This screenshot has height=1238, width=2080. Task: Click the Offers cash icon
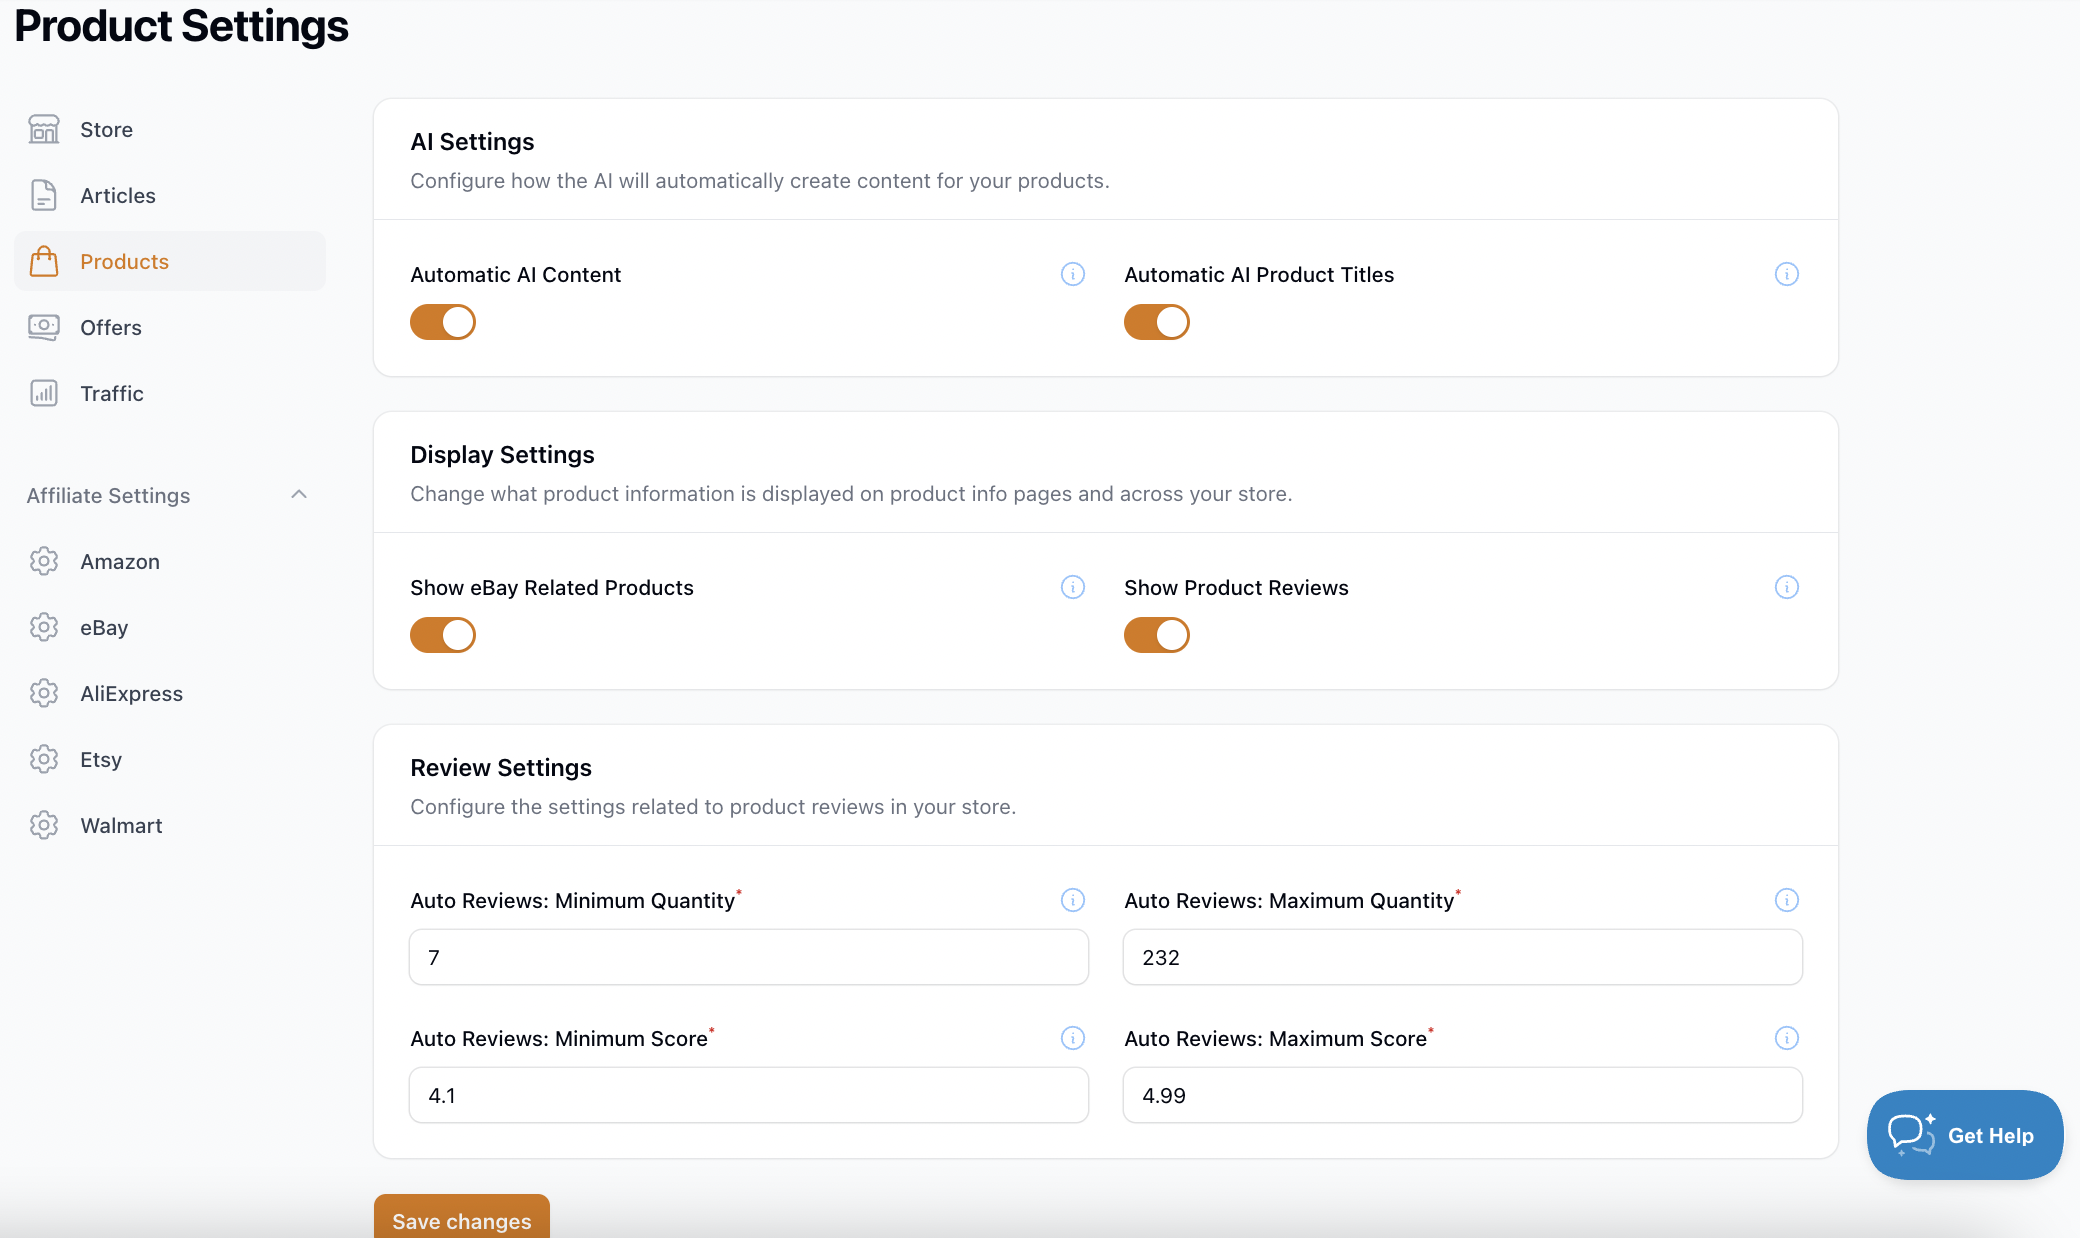44,328
